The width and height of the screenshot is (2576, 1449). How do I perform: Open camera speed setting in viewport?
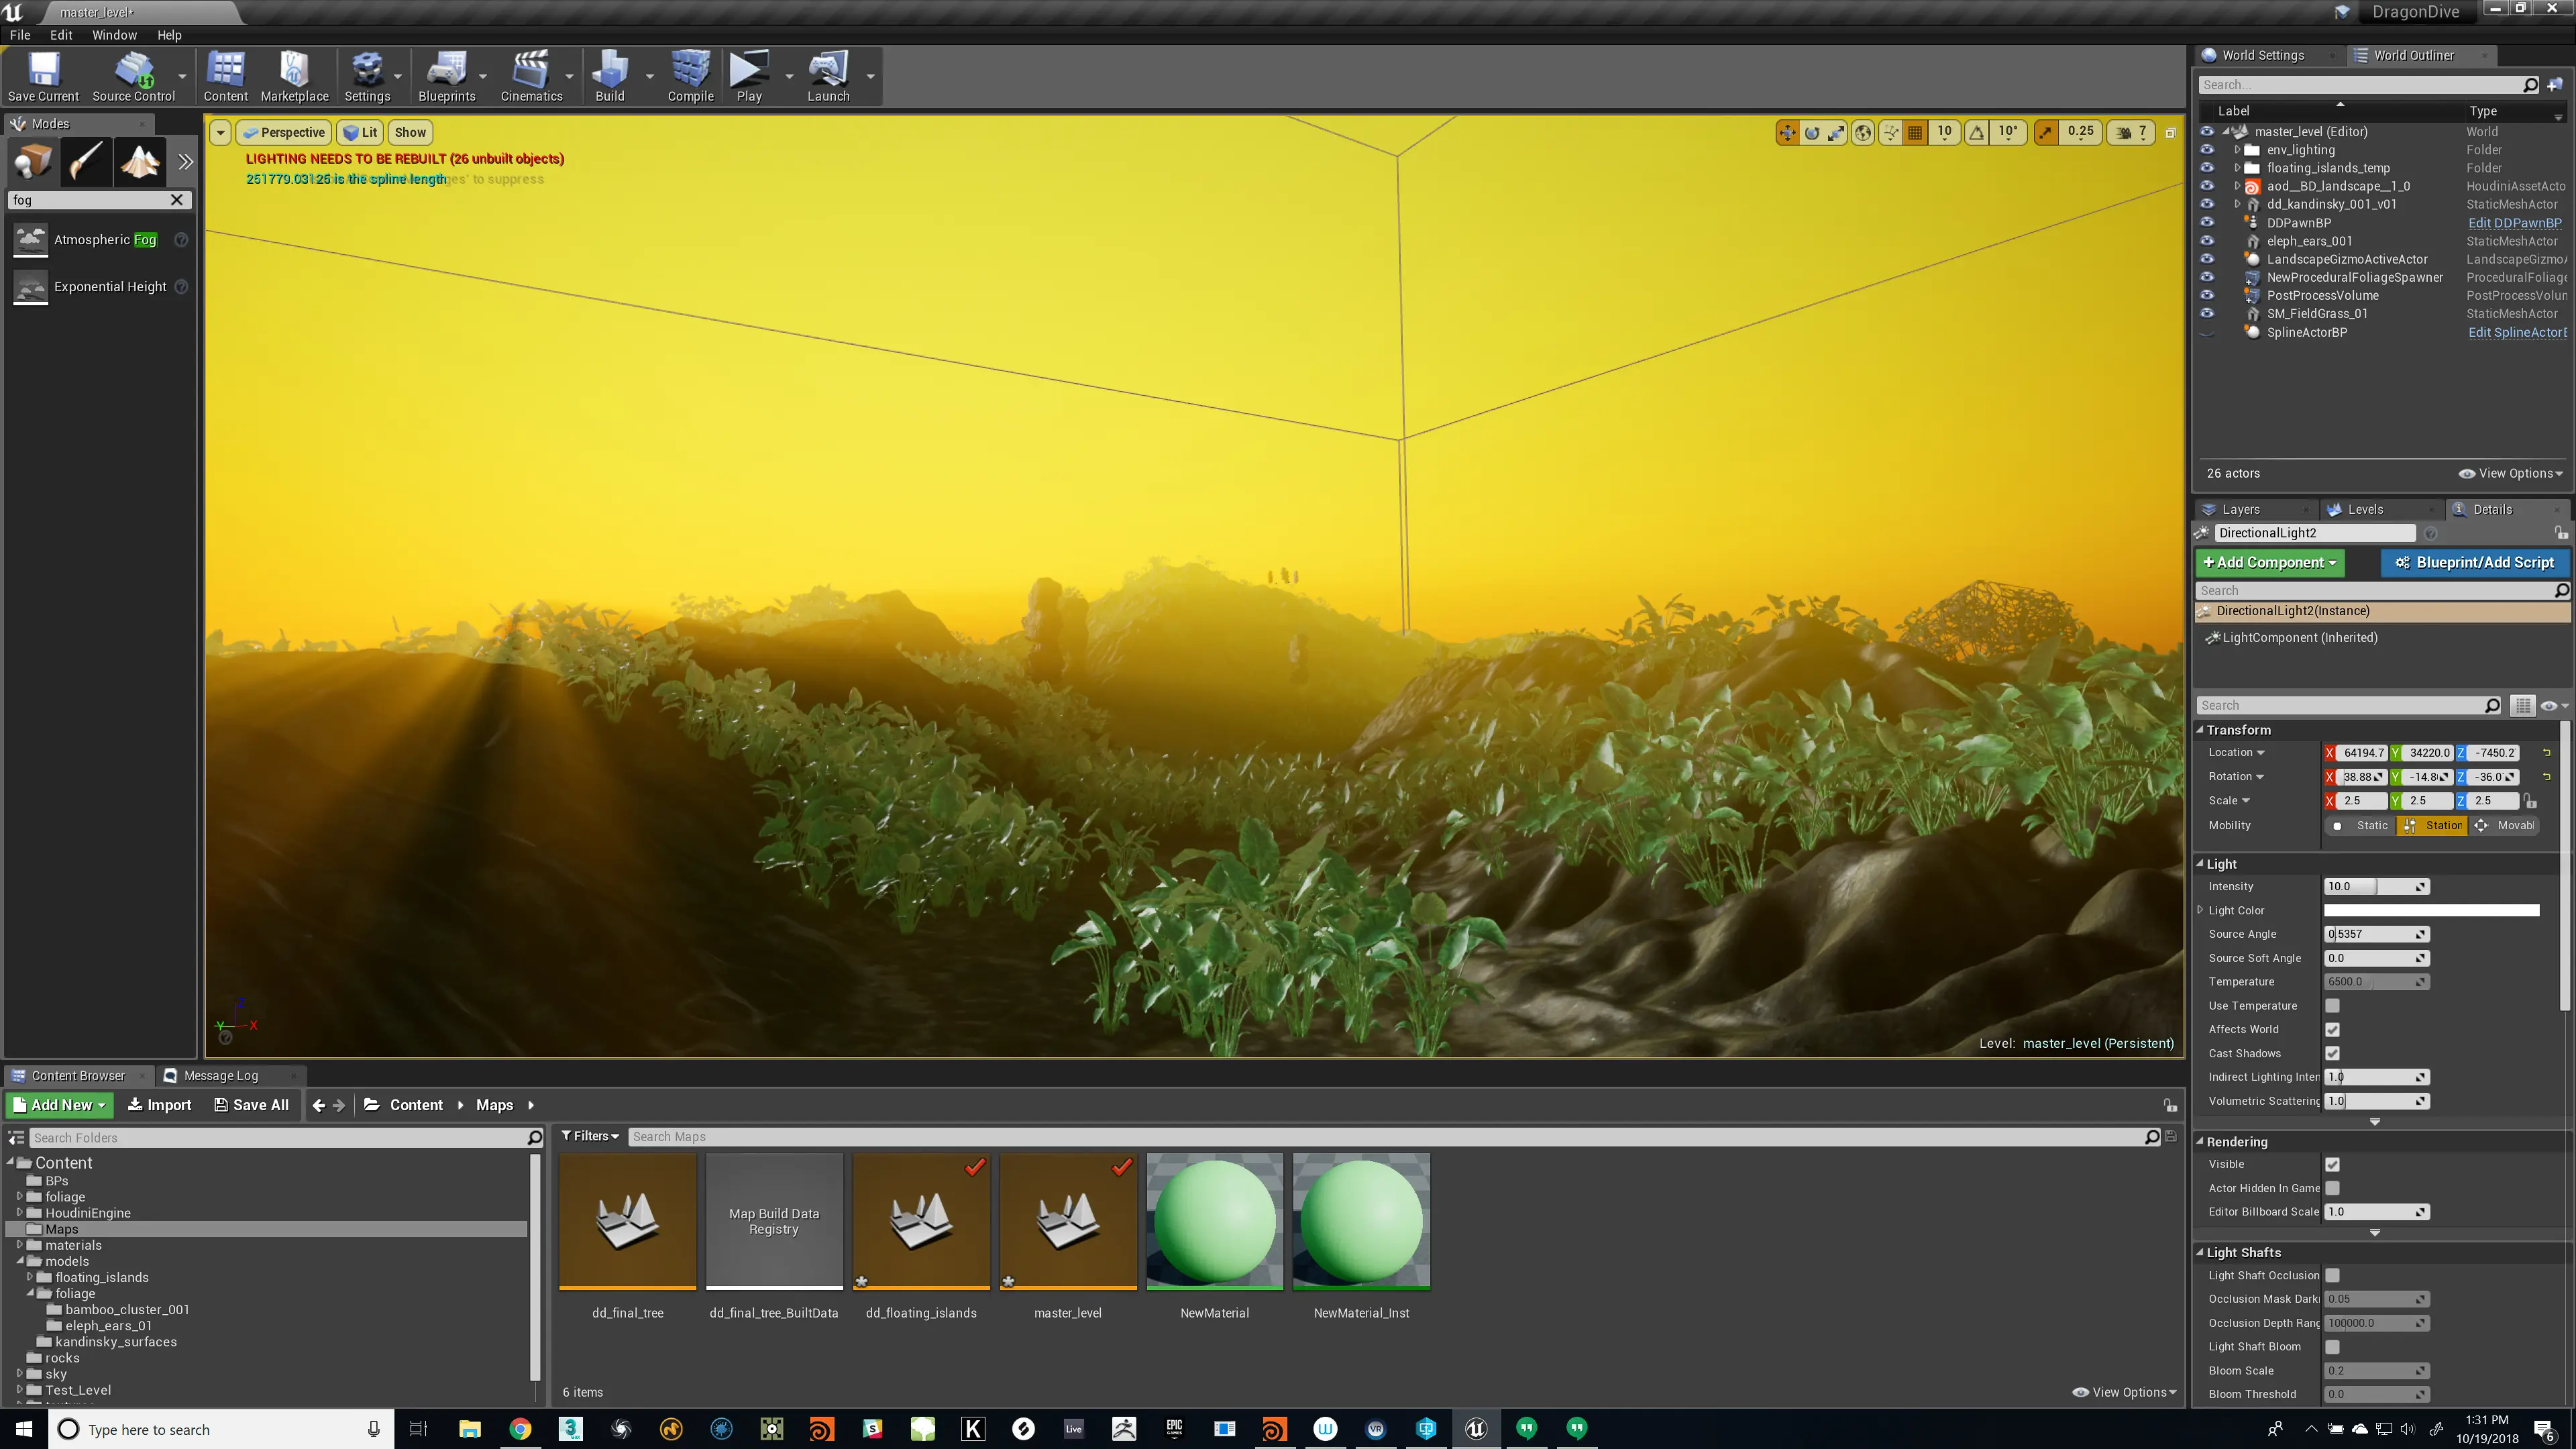click(x=2131, y=132)
